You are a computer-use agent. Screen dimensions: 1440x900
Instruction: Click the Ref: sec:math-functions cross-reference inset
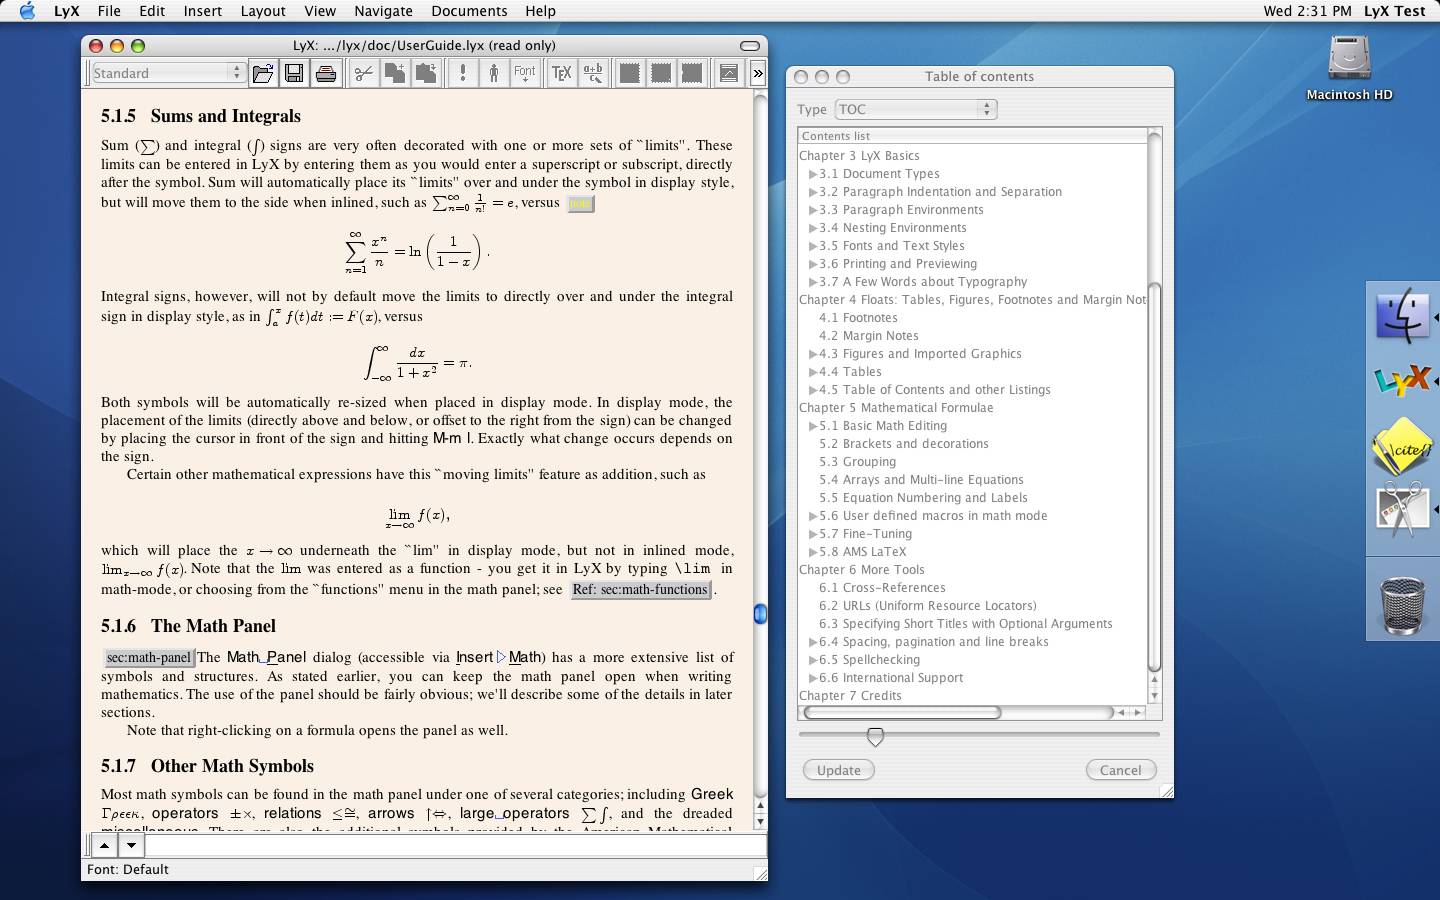641,590
